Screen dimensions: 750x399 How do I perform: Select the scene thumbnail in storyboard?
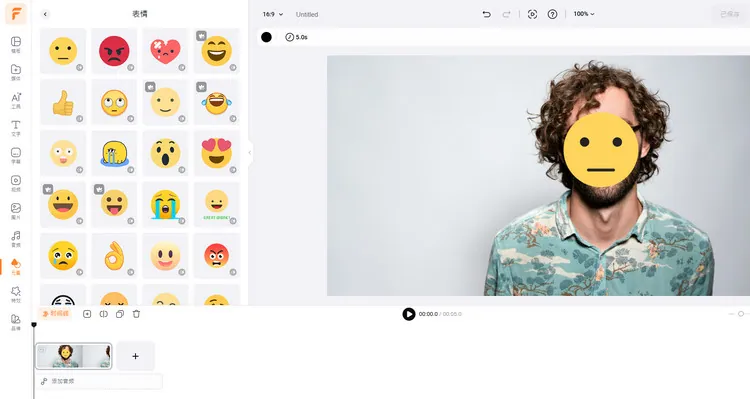click(x=74, y=356)
